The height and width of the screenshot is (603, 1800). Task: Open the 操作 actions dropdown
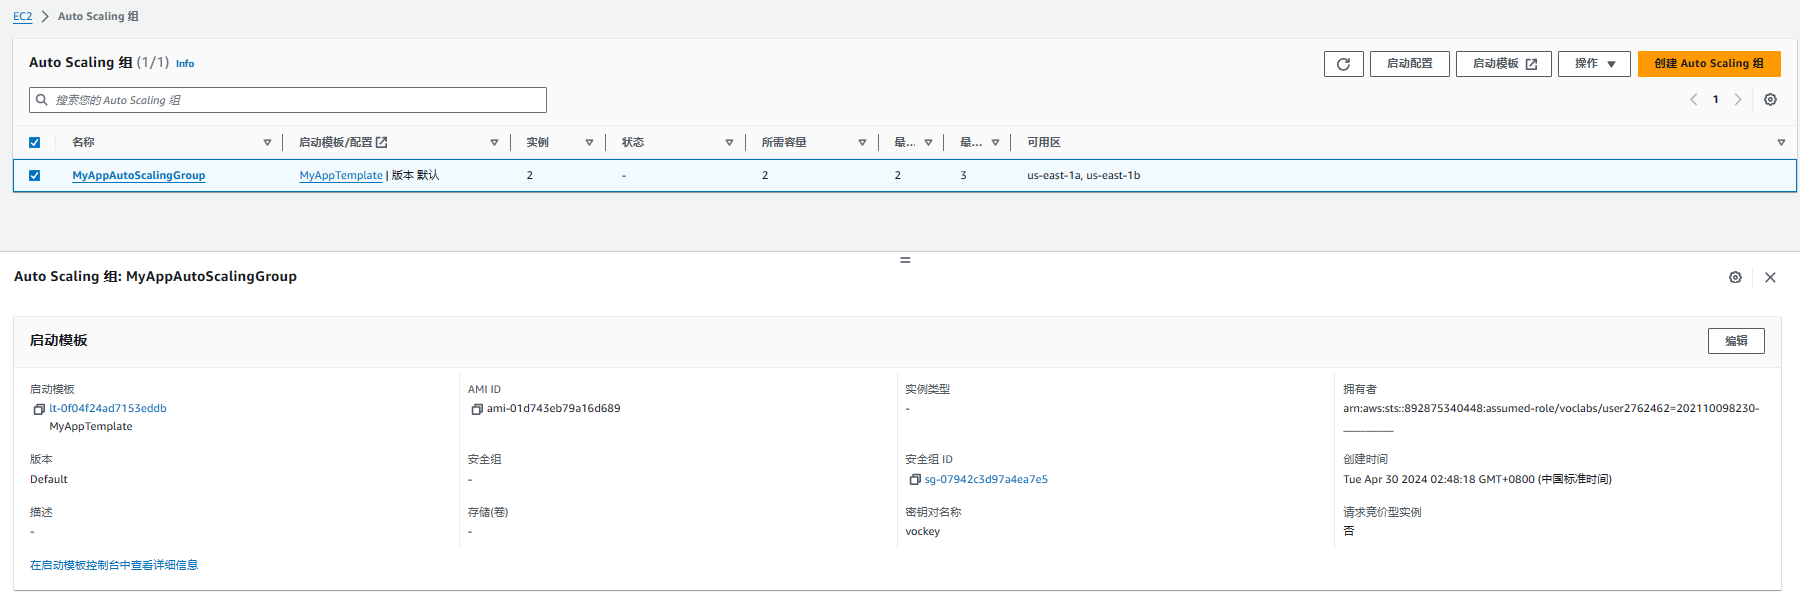pos(1594,64)
